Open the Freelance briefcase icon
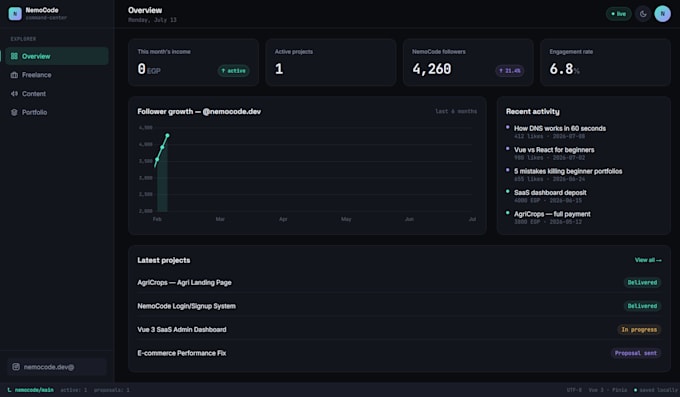The image size is (680, 397). click(x=14, y=75)
